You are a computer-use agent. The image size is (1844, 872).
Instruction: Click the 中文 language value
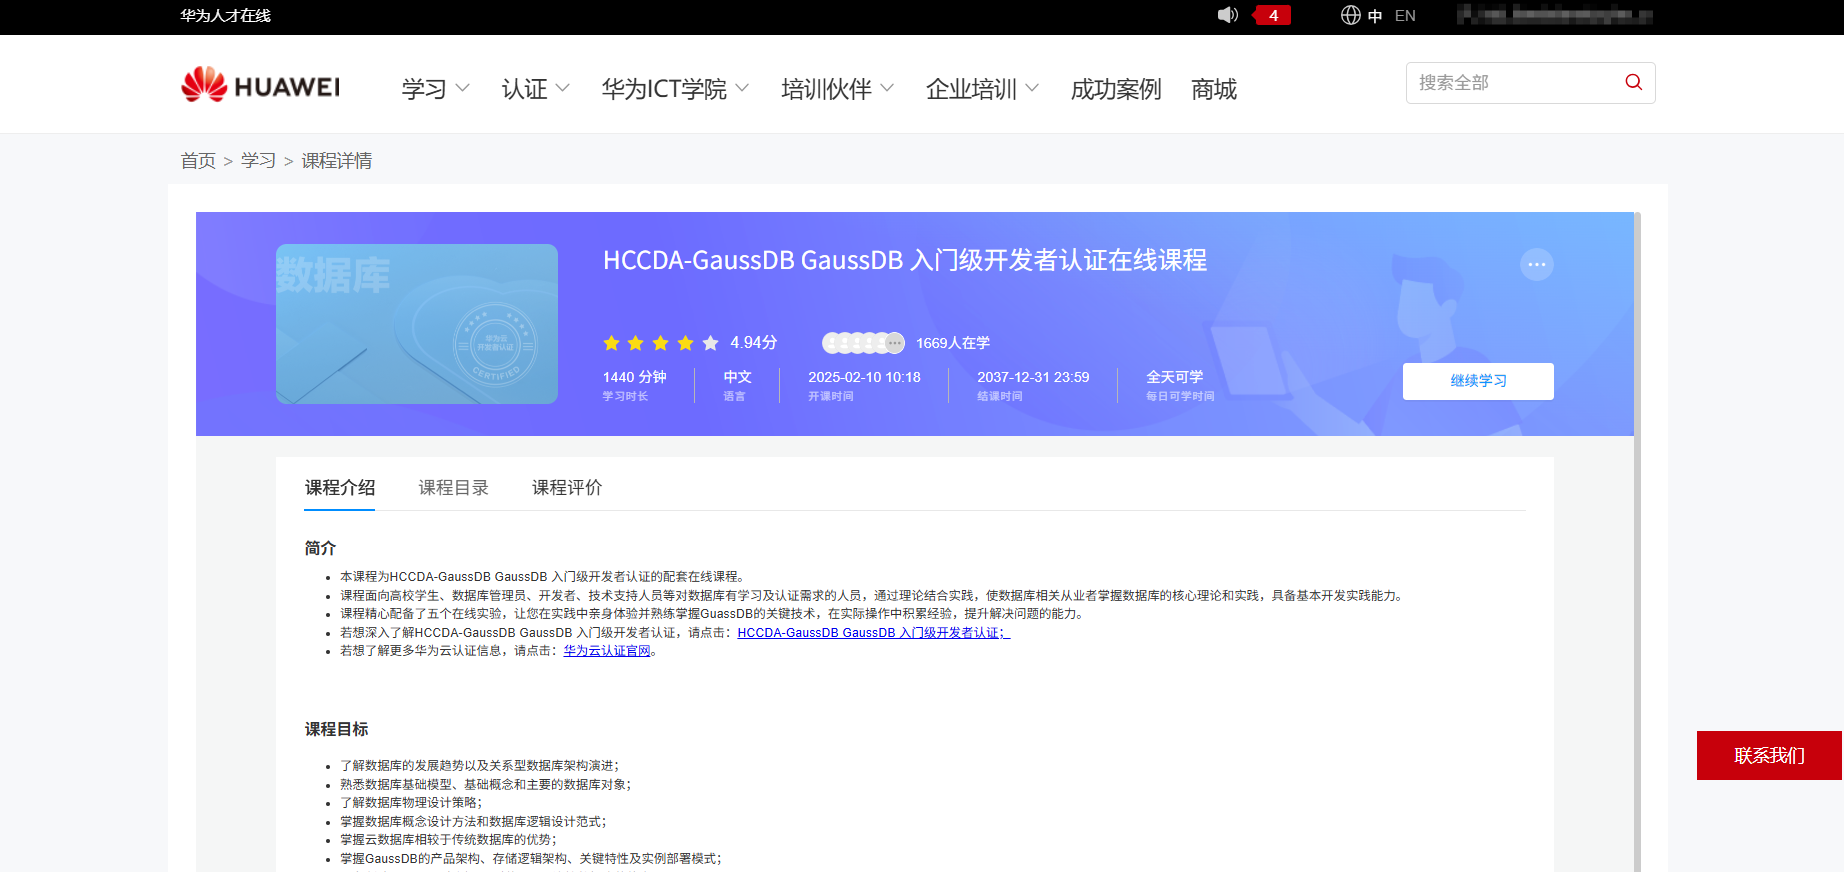tap(737, 377)
